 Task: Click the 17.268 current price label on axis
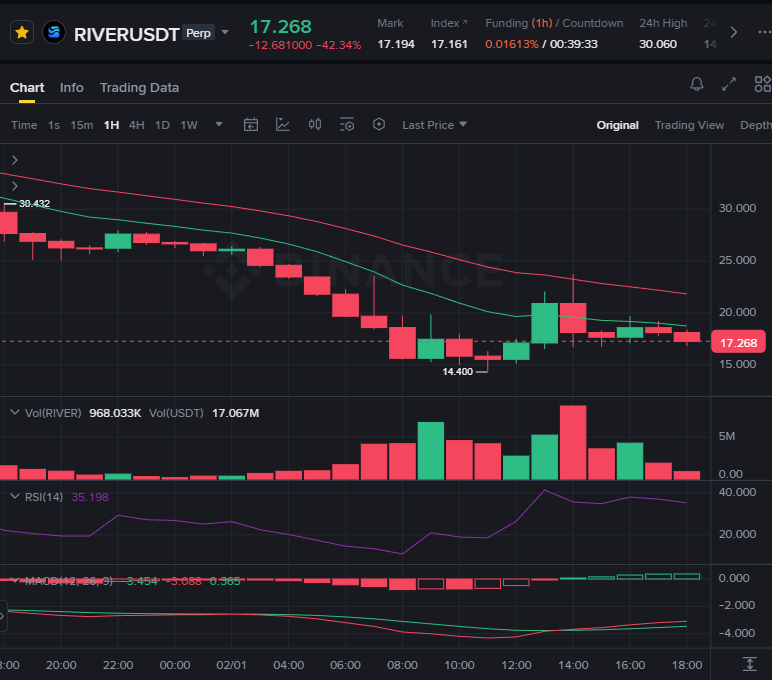[x=738, y=342]
